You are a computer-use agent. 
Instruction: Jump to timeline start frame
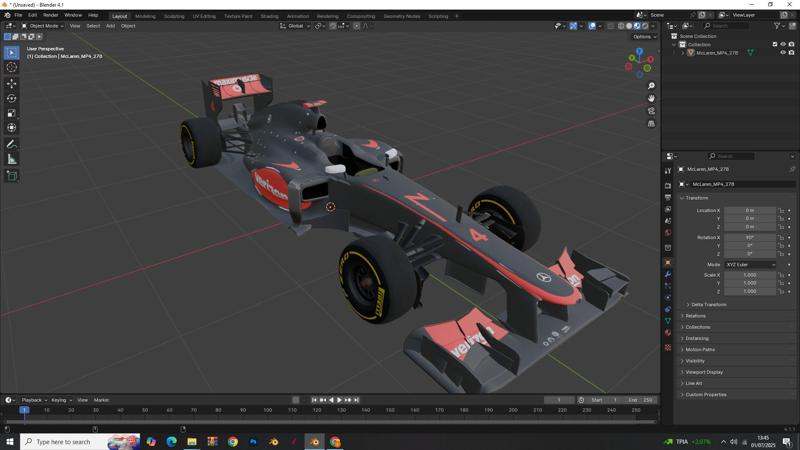[314, 400]
